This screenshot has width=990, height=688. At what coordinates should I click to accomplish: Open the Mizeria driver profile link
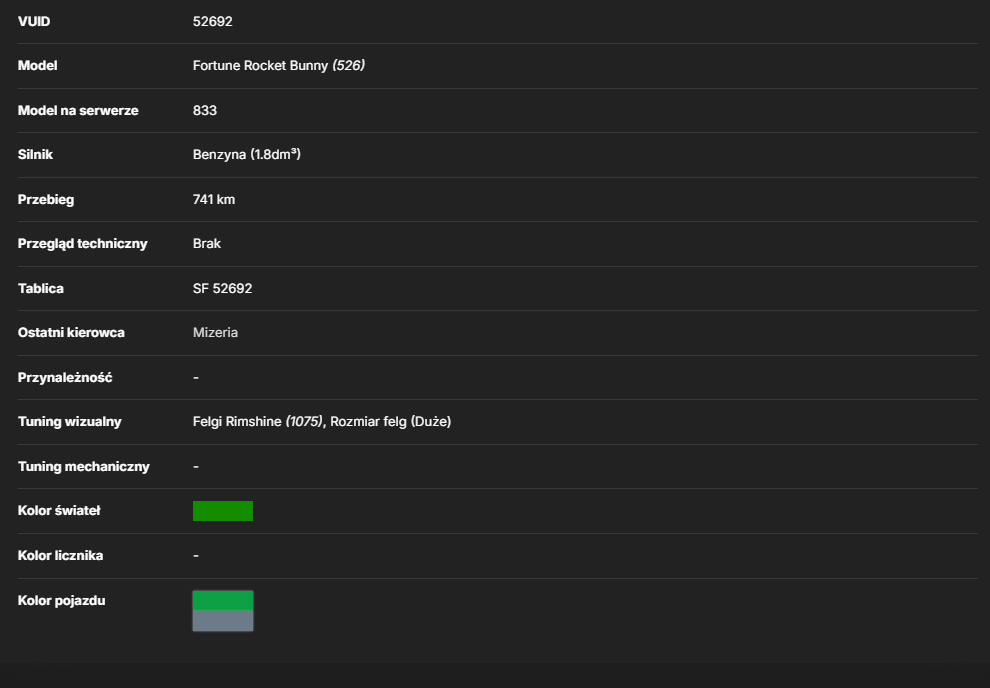coord(215,333)
